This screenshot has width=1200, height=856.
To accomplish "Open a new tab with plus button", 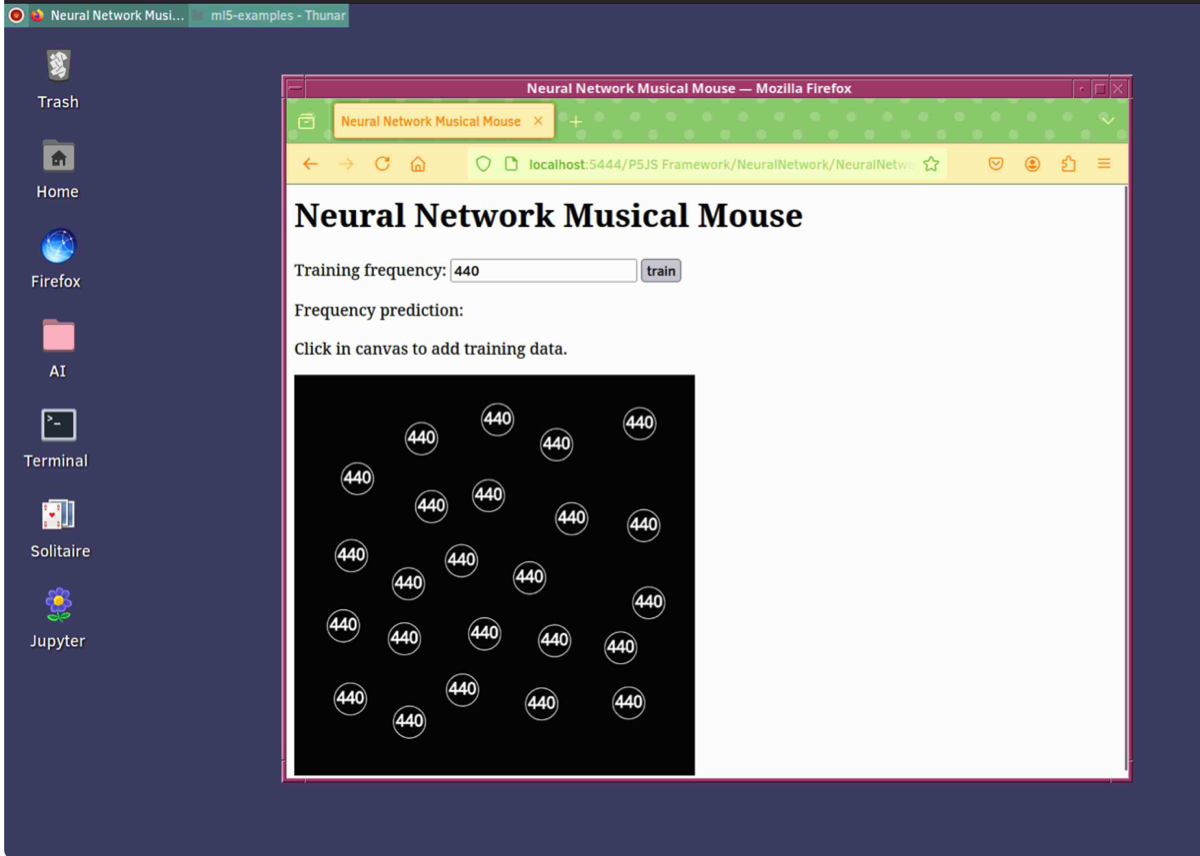I will point(576,121).
